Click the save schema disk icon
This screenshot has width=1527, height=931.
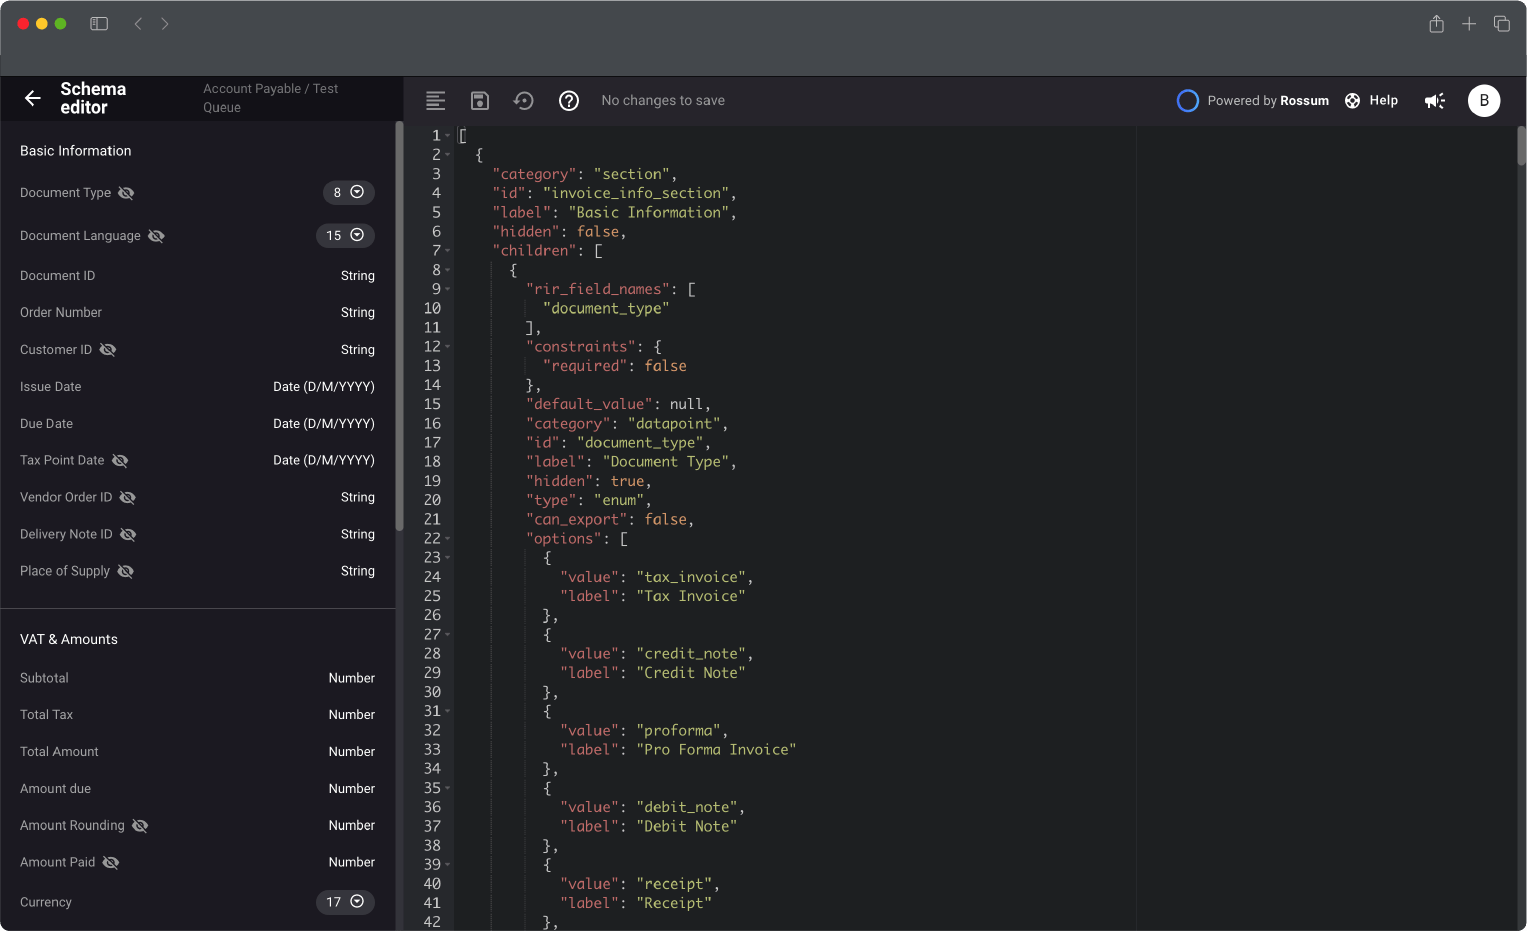point(480,100)
